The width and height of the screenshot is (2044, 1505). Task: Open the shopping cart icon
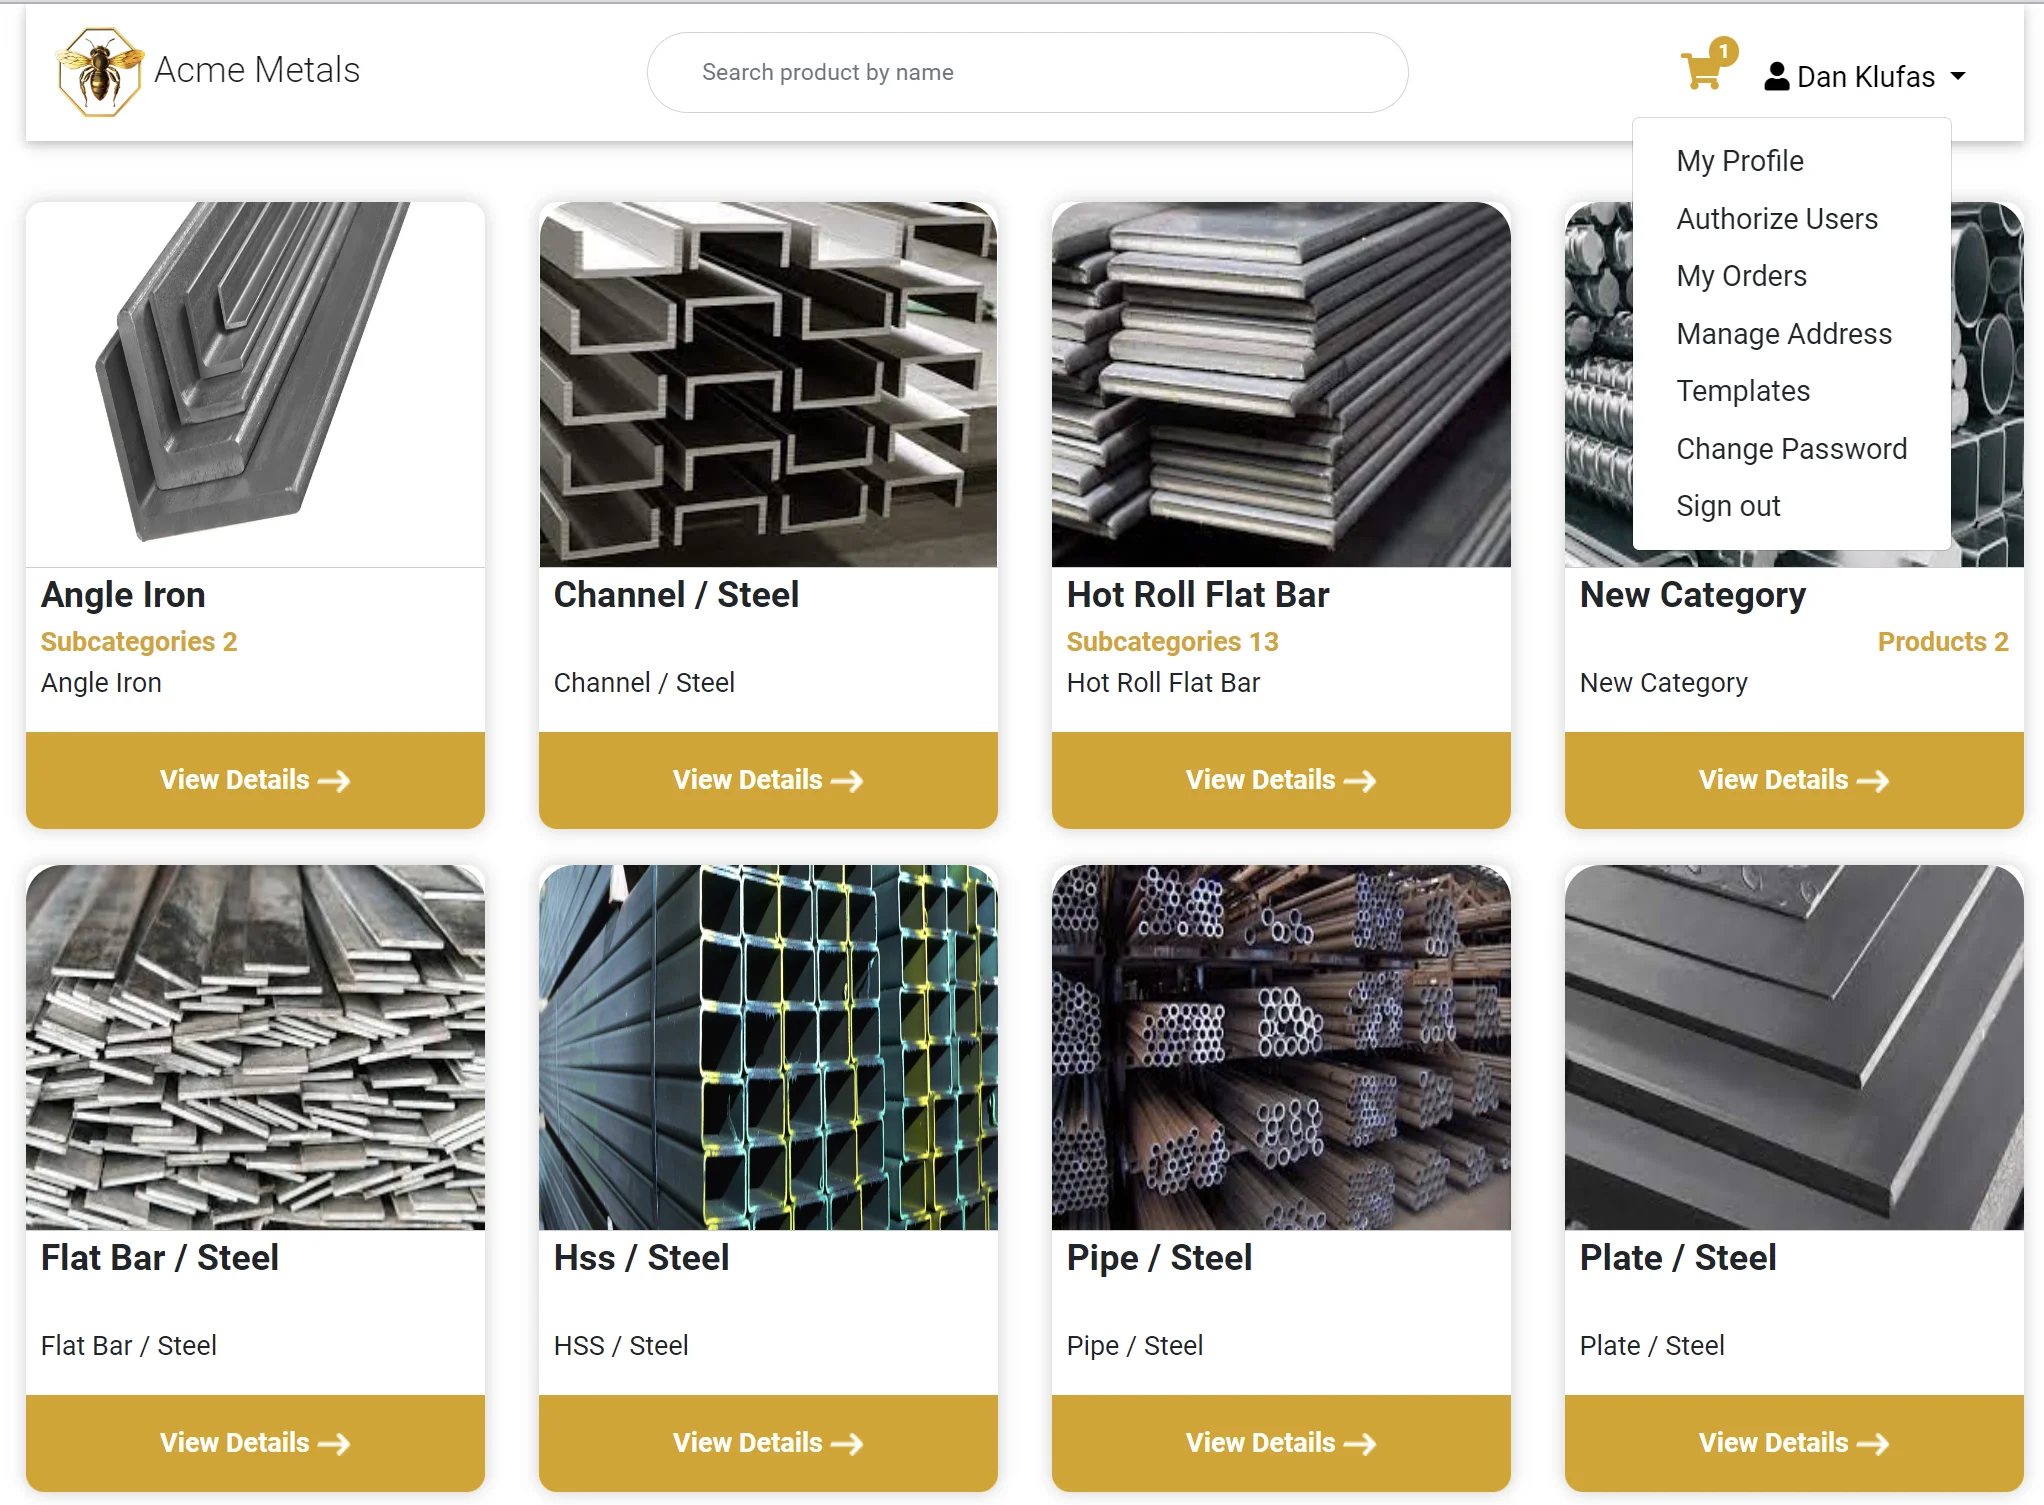point(1700,71)
